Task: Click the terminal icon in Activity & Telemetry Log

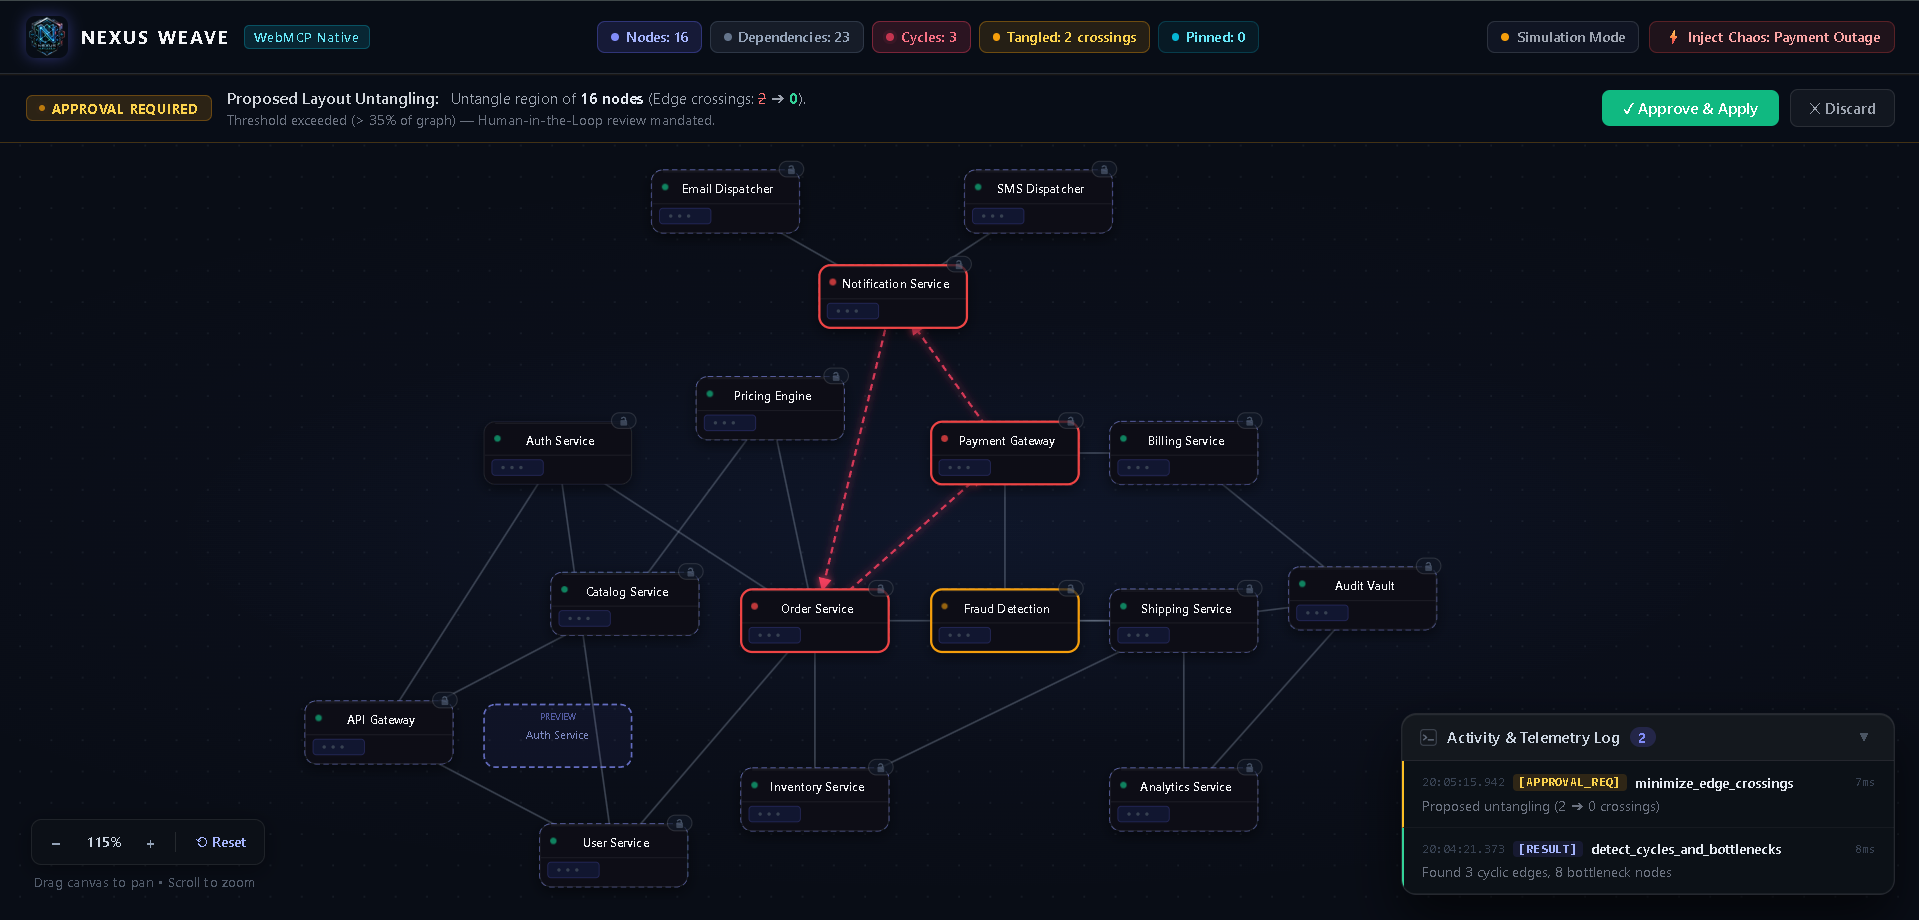Action: click(1429, 738)
